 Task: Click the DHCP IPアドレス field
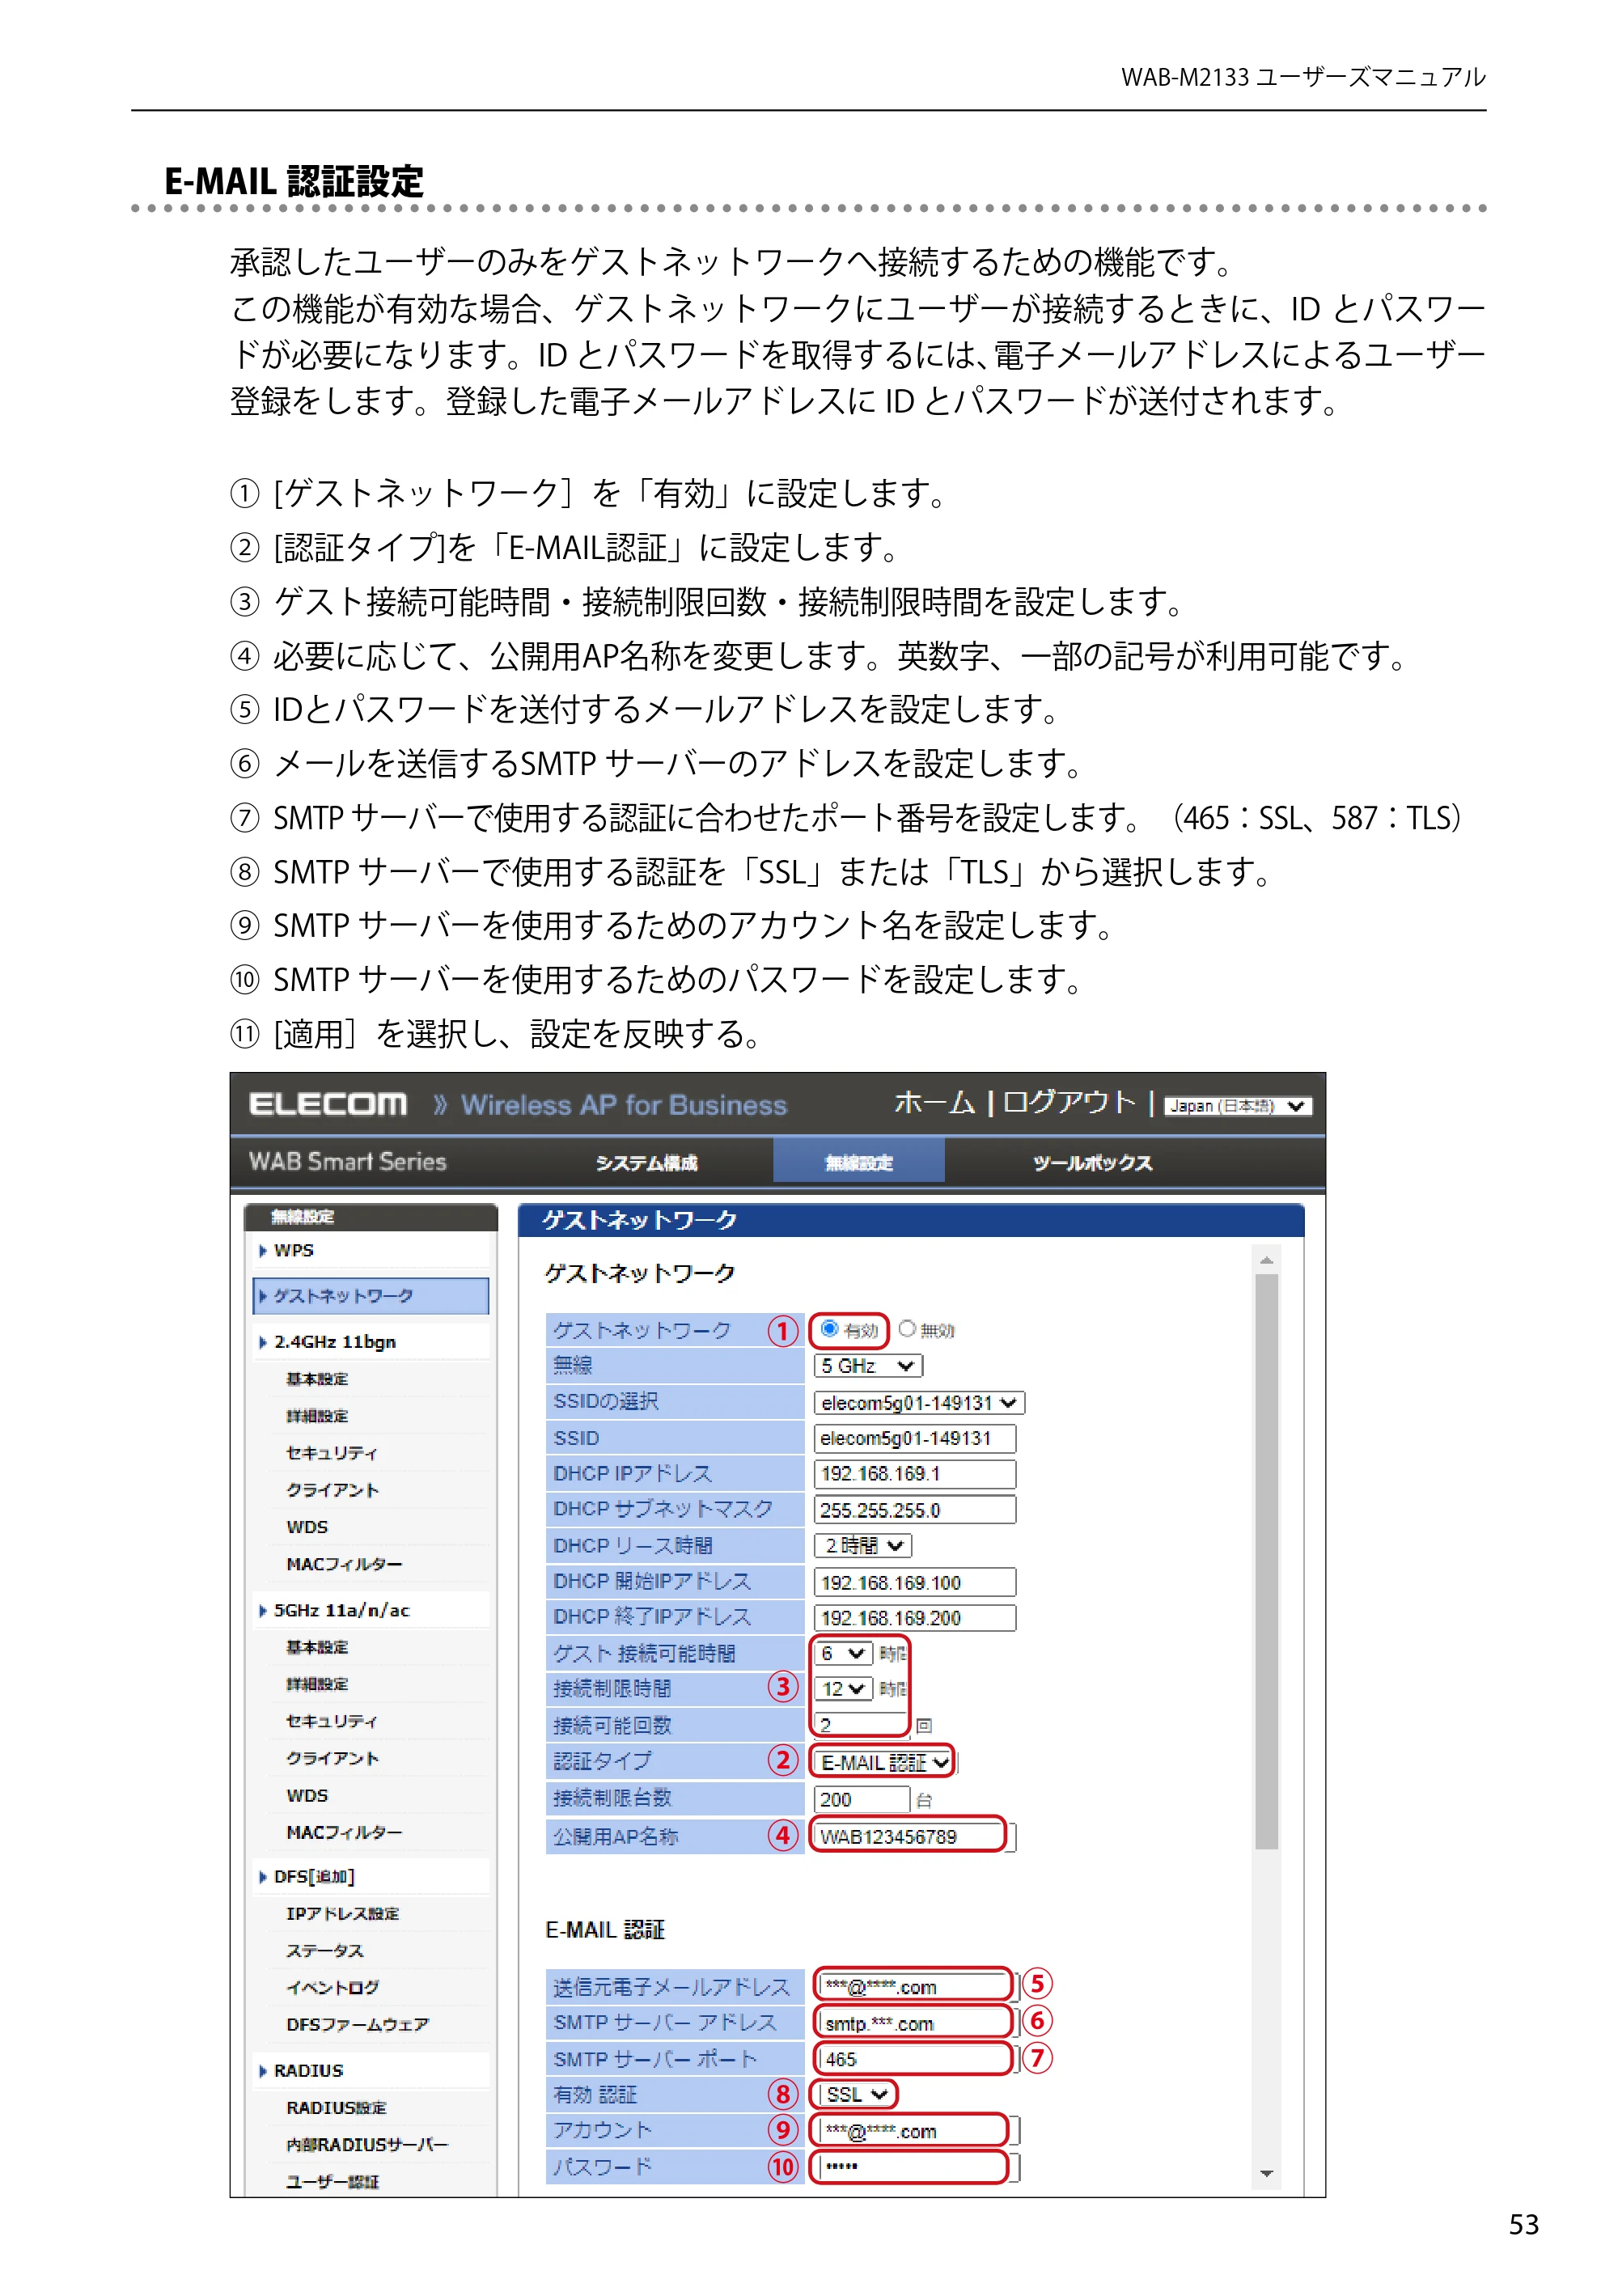(915, 1474)
